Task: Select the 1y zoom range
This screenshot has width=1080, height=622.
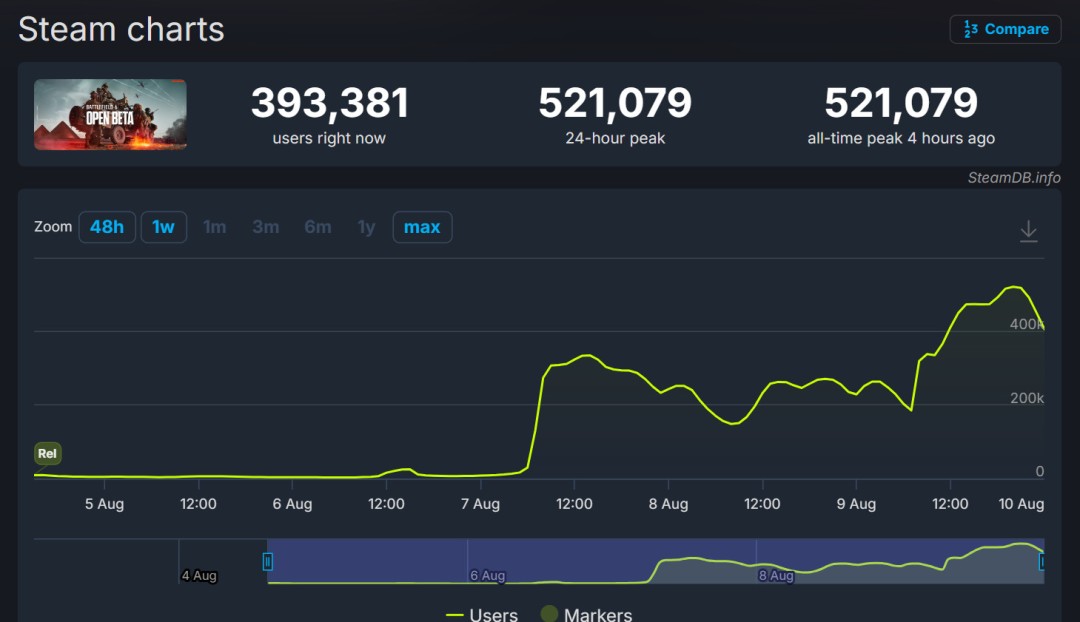Action: [366, 227]
